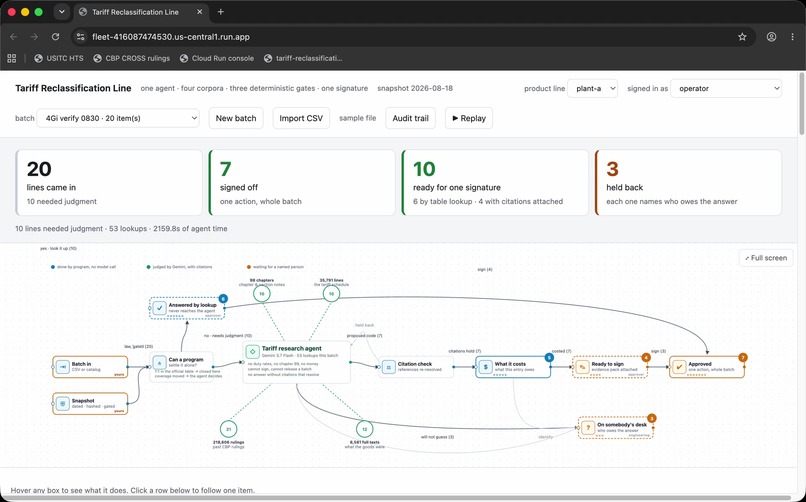
Task: Click the Batch in node icon
Action: click(x=63, y=366)
